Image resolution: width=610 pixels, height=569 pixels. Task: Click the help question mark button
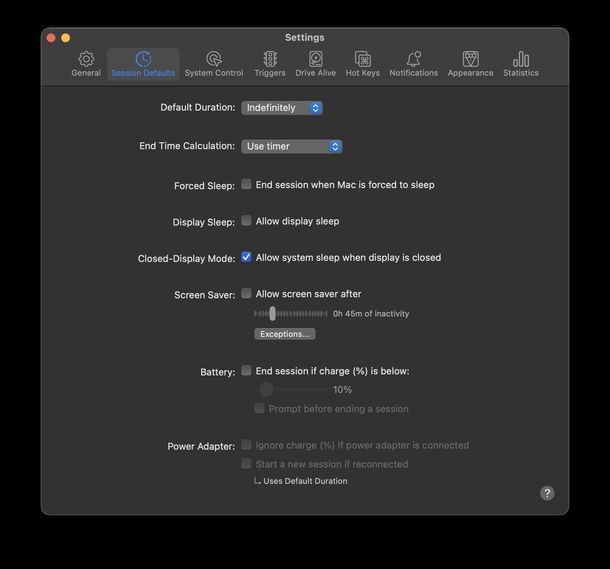pos(547,493)
